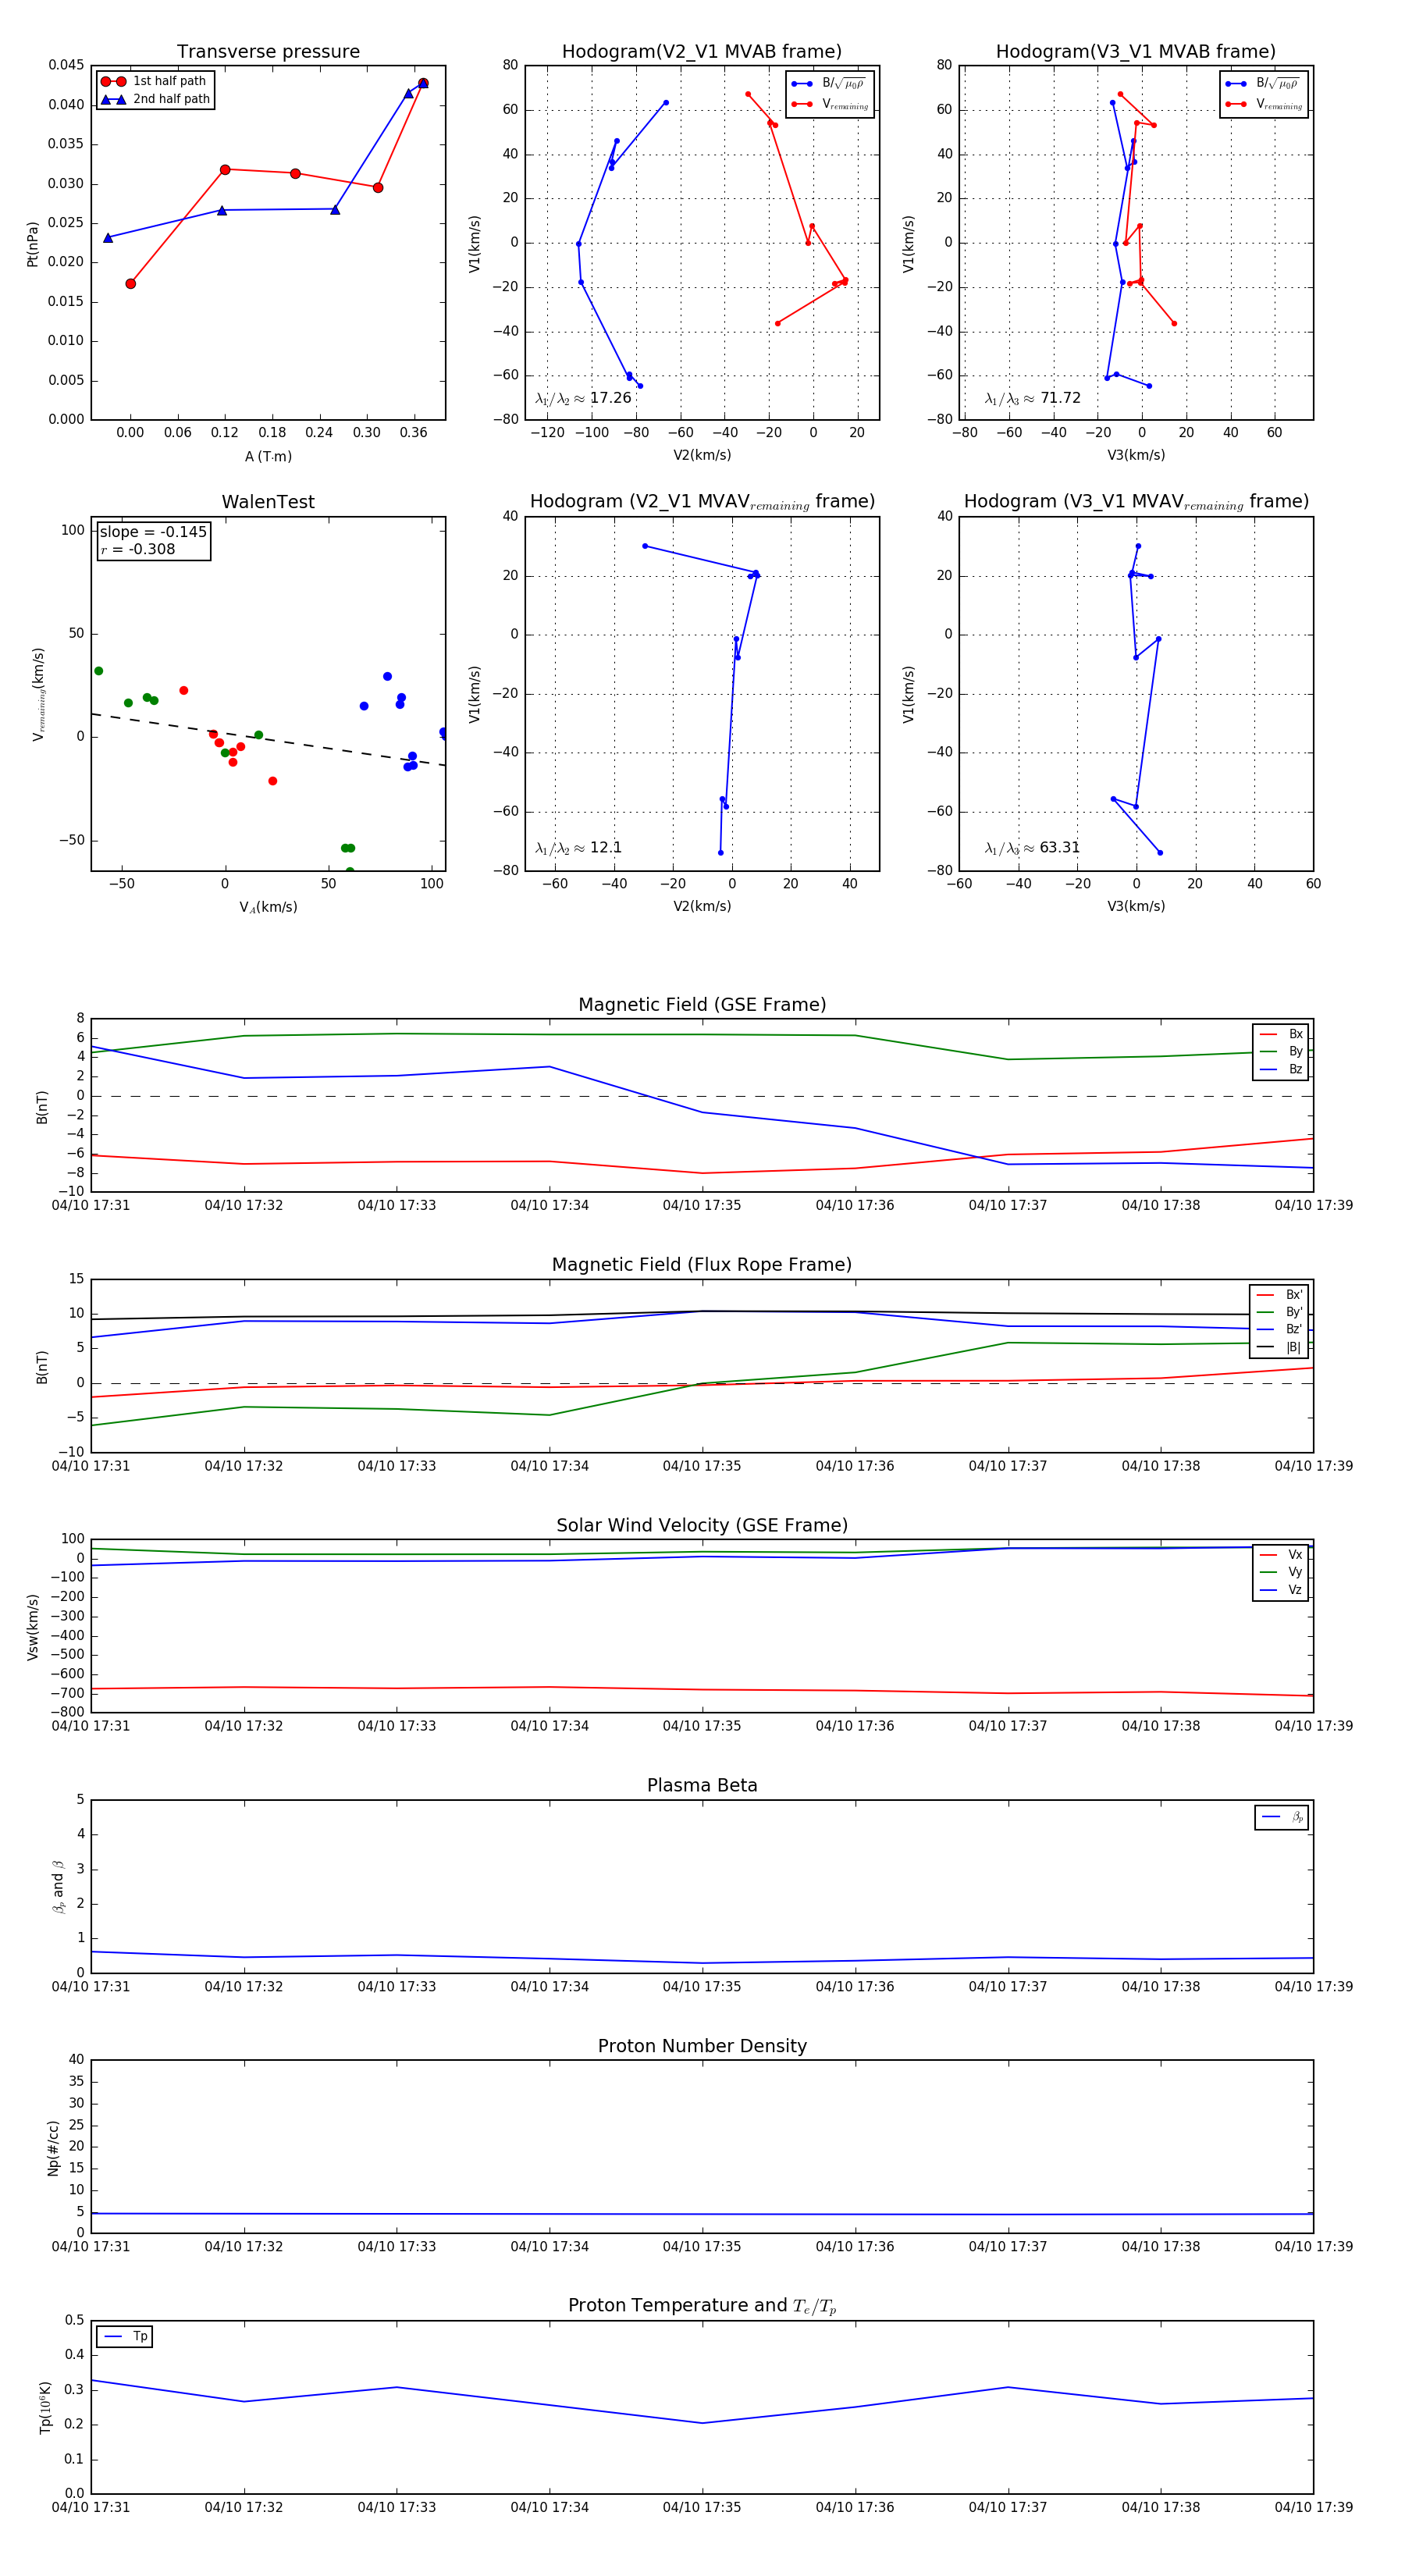Click the "V2(km/s)" label under V2_V1 MVAB hodogram
This screenshot has width=1405, height=2576.
[702, 456]
